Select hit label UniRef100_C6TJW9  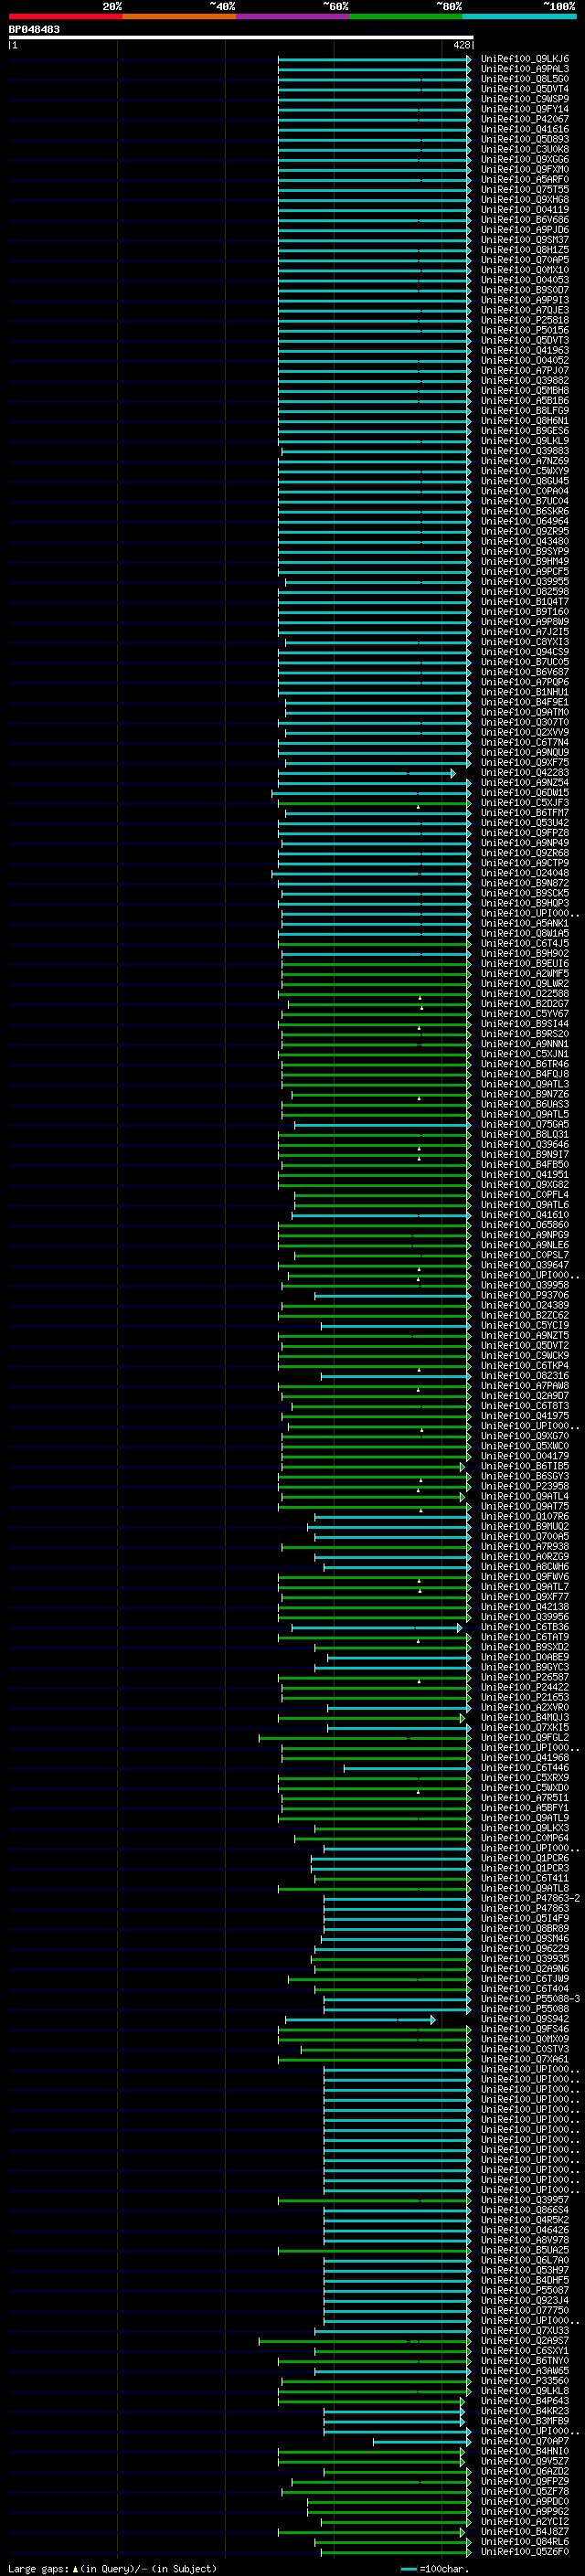(525, 1978)
